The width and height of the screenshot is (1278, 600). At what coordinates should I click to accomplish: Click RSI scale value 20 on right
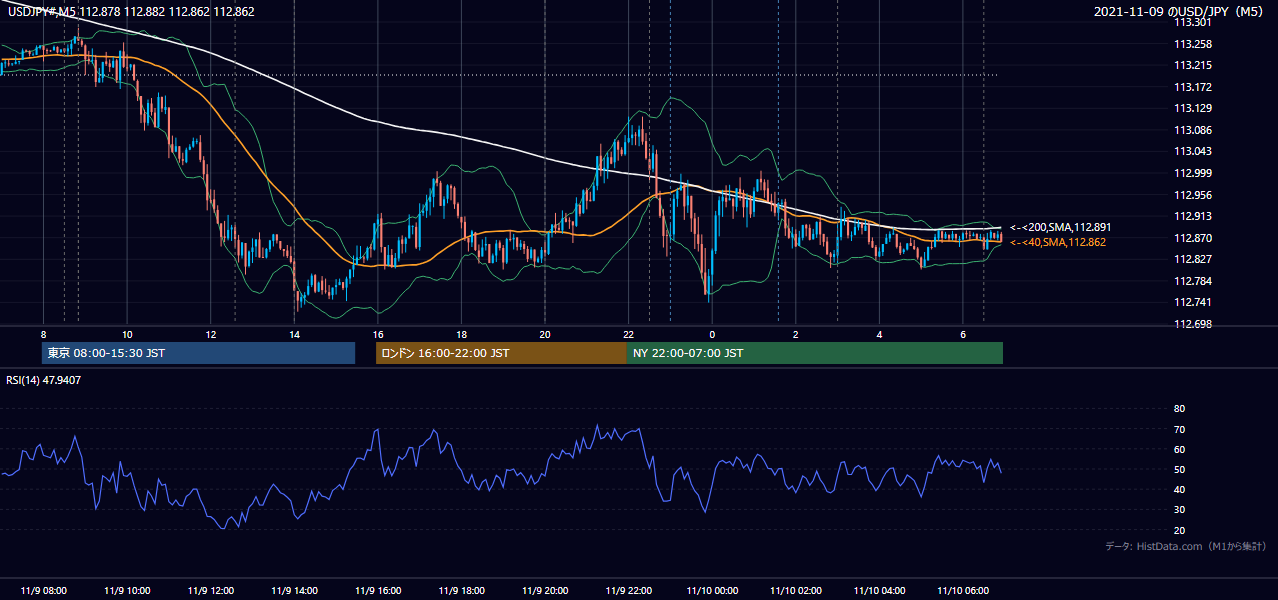(x=1179, y=530)
